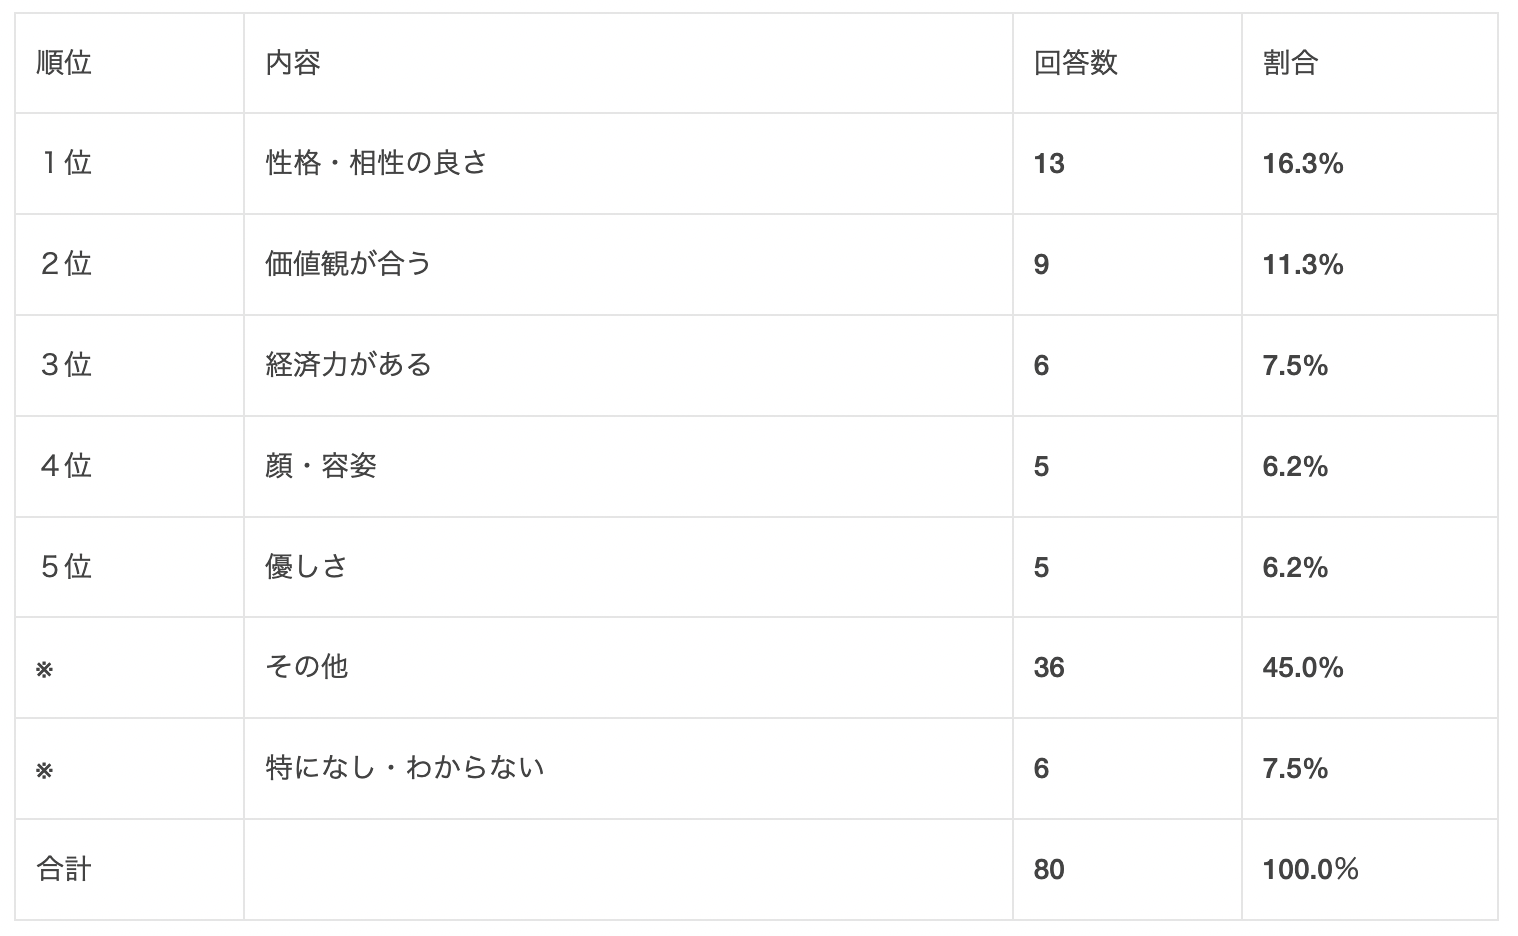Image resolution: width=1518 pixels, height=936 pixels.
Task: Select the 3位 rank cell
Action: pos(66,365)
